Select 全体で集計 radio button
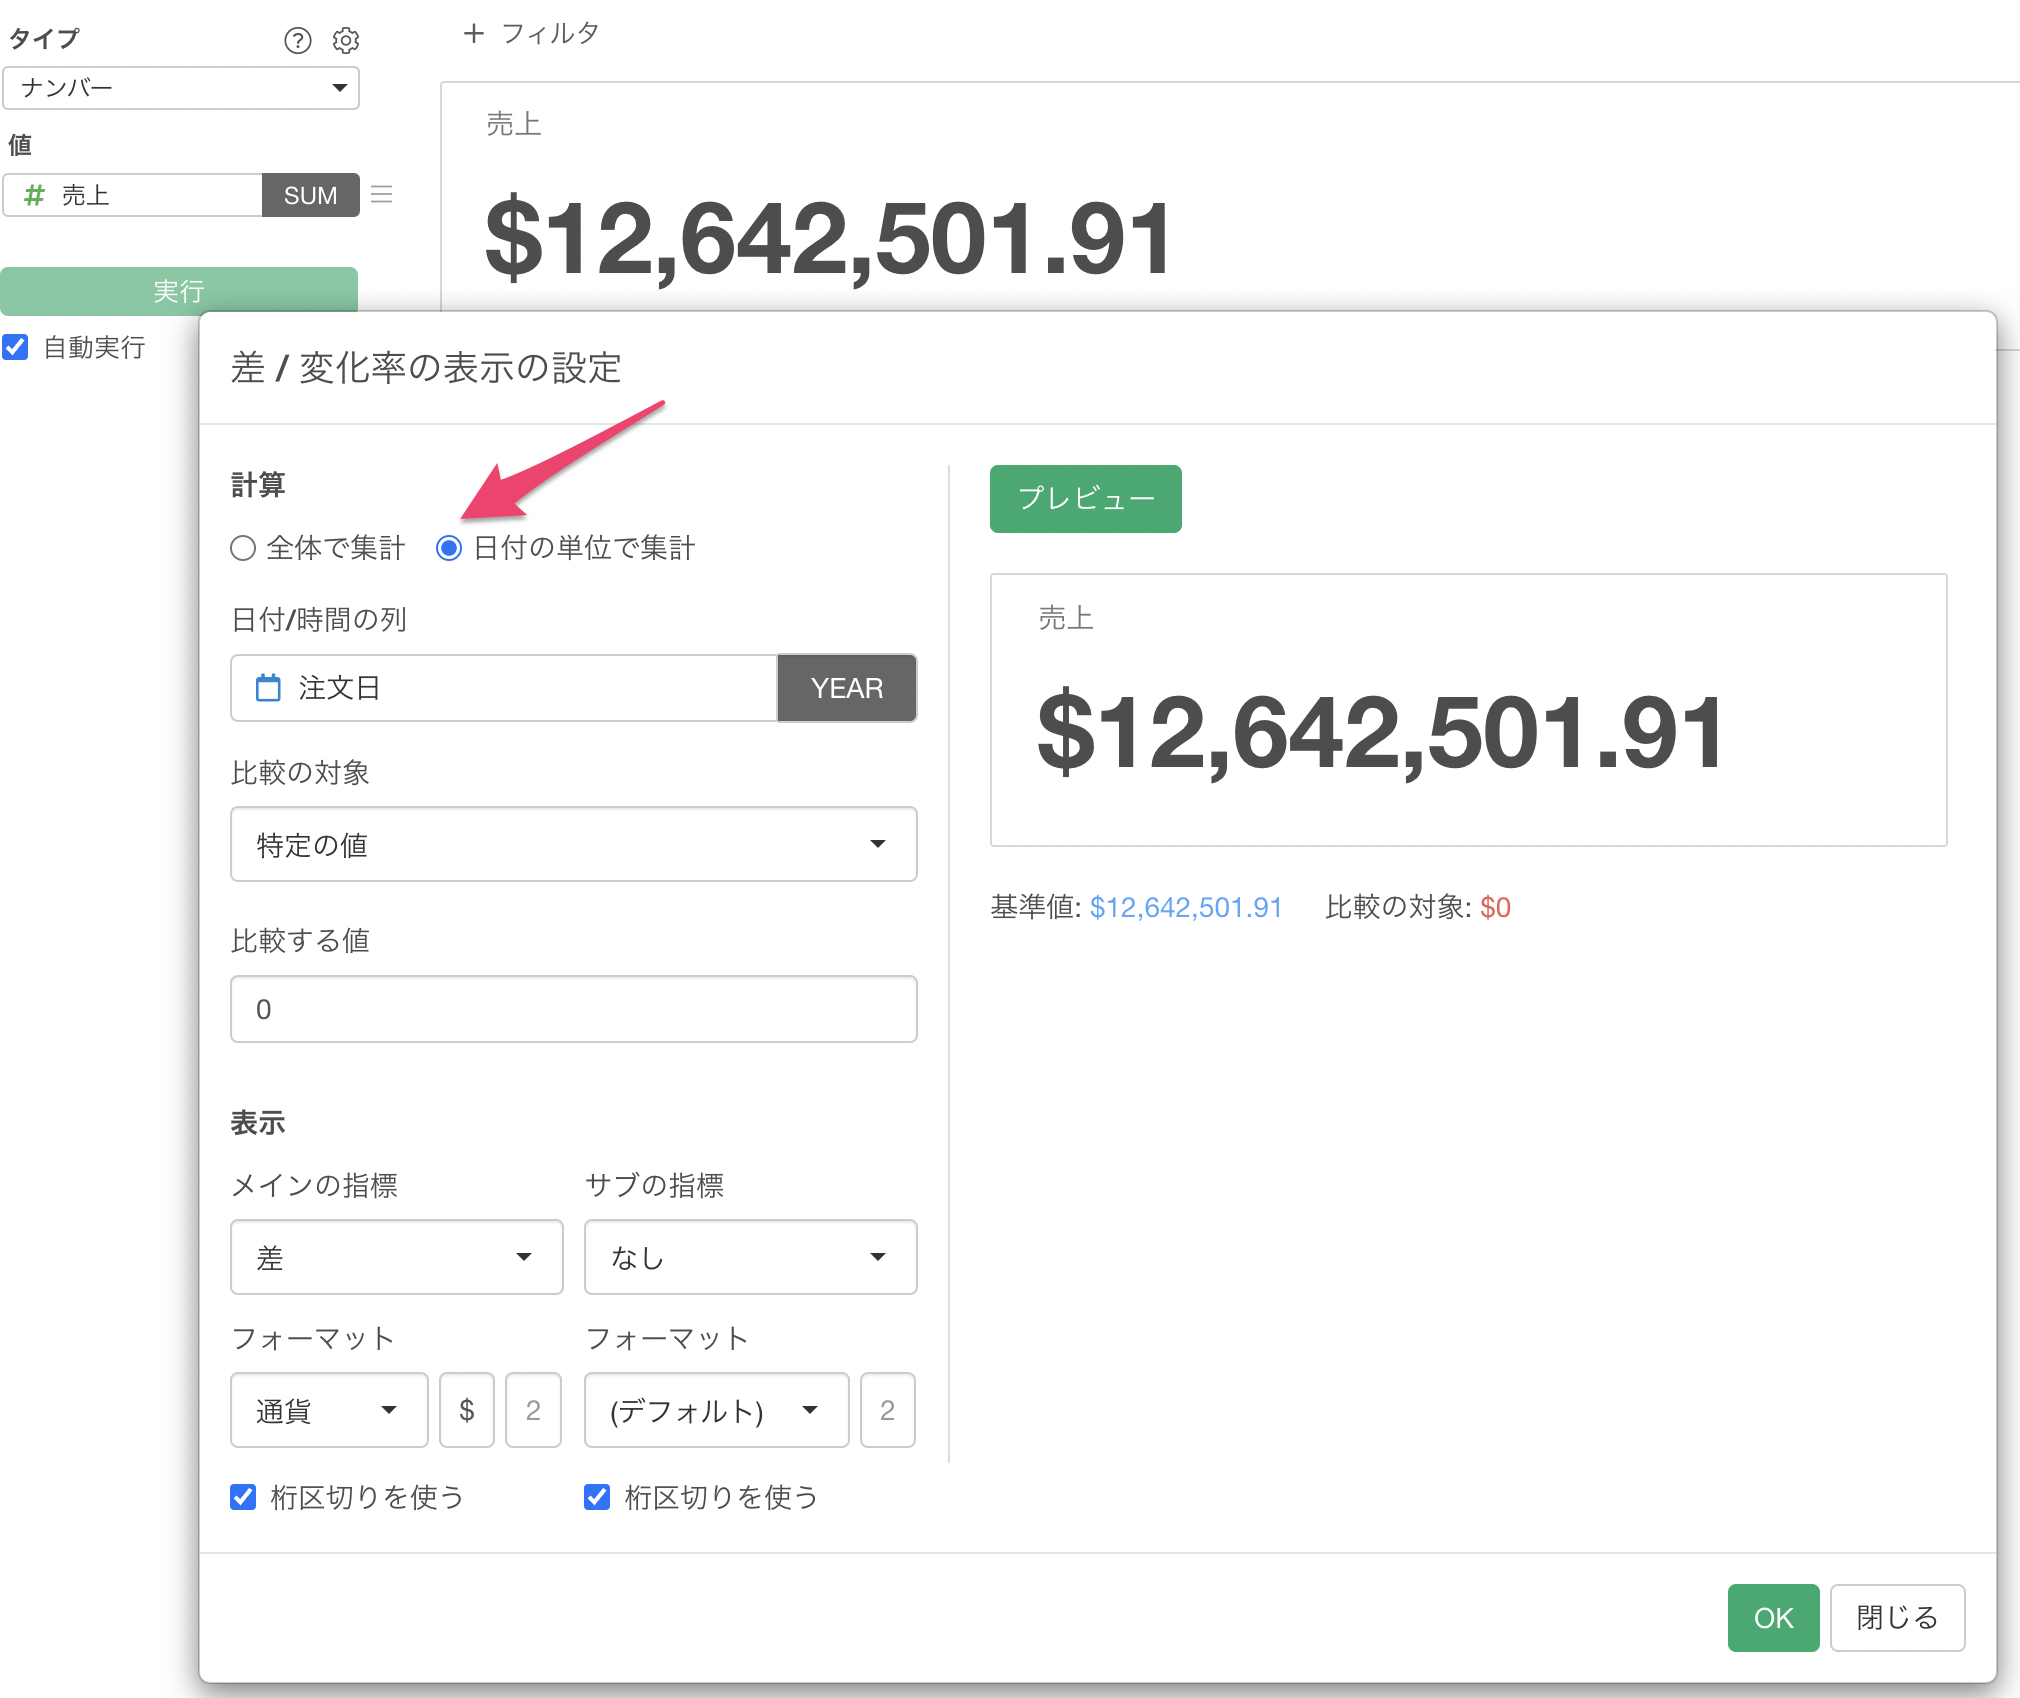 click(x=243, y=548)
